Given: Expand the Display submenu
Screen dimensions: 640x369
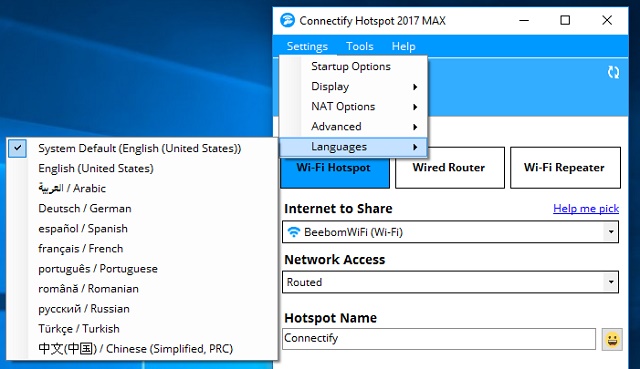Looking at the screenshot, I should [353, 87].
